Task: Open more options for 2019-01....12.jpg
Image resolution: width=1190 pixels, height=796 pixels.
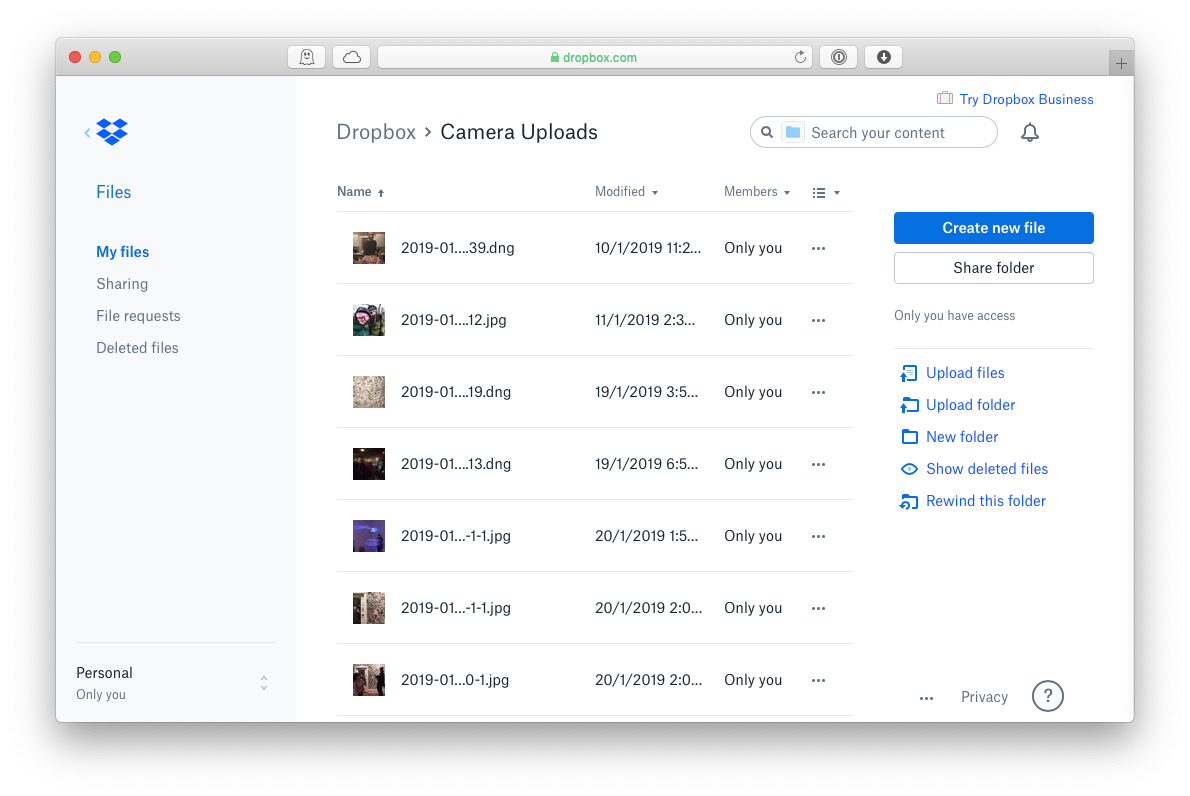Action: tap(818, 320)
